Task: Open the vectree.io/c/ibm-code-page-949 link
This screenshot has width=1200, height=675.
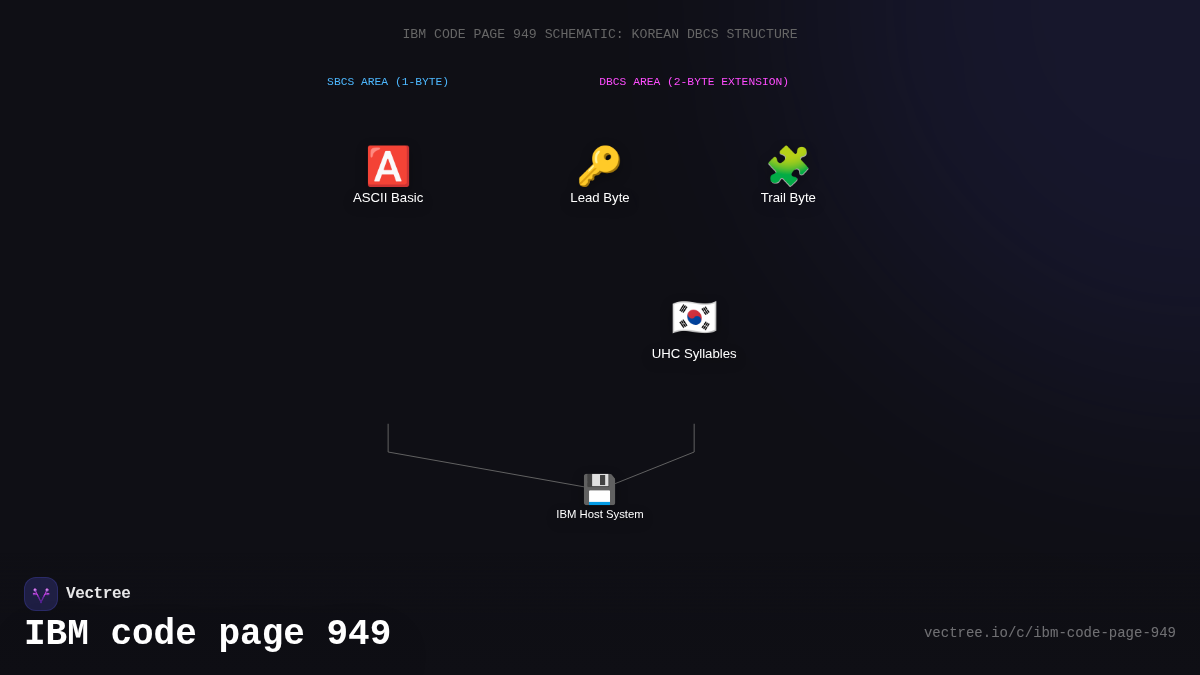Action: click(x=1049, y=632)
